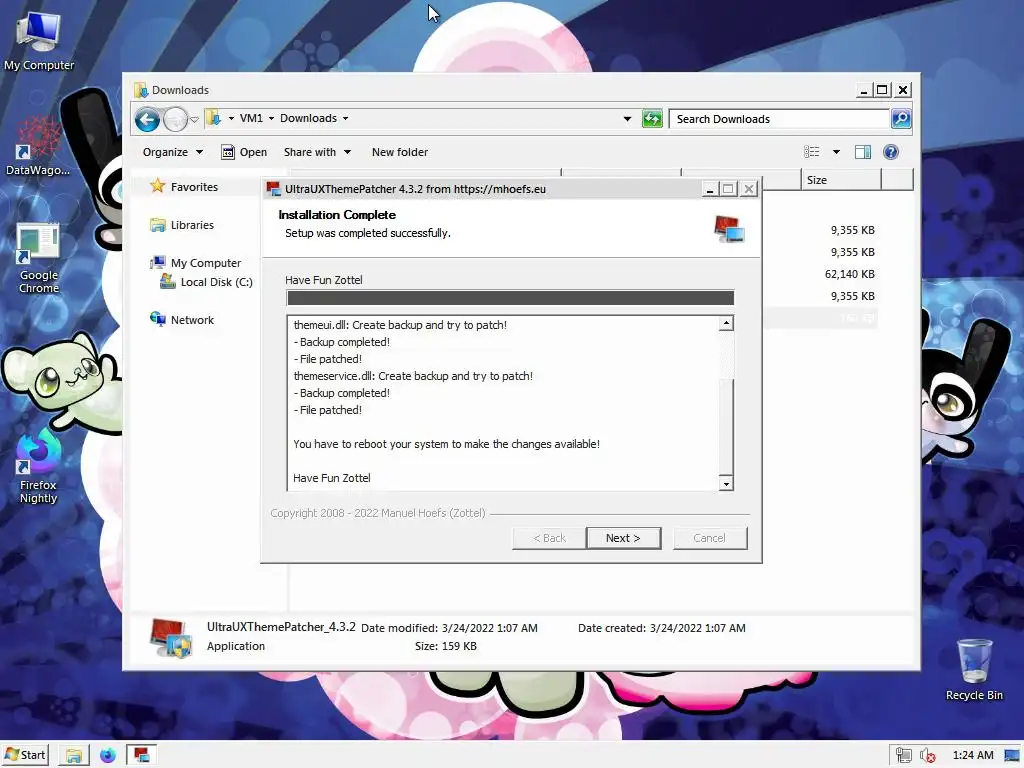The width and height of the screenshot is (1024, 768).
Task: Click the search magnifier icon
Action: click(901, 119)
